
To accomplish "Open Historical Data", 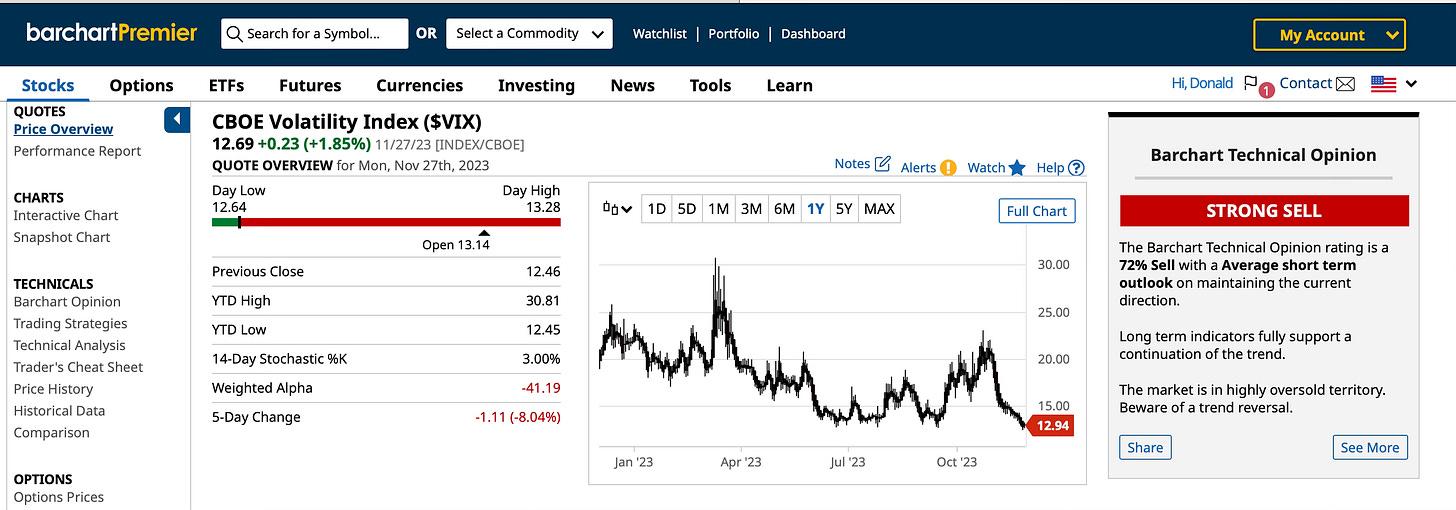I will coord(59,411).
